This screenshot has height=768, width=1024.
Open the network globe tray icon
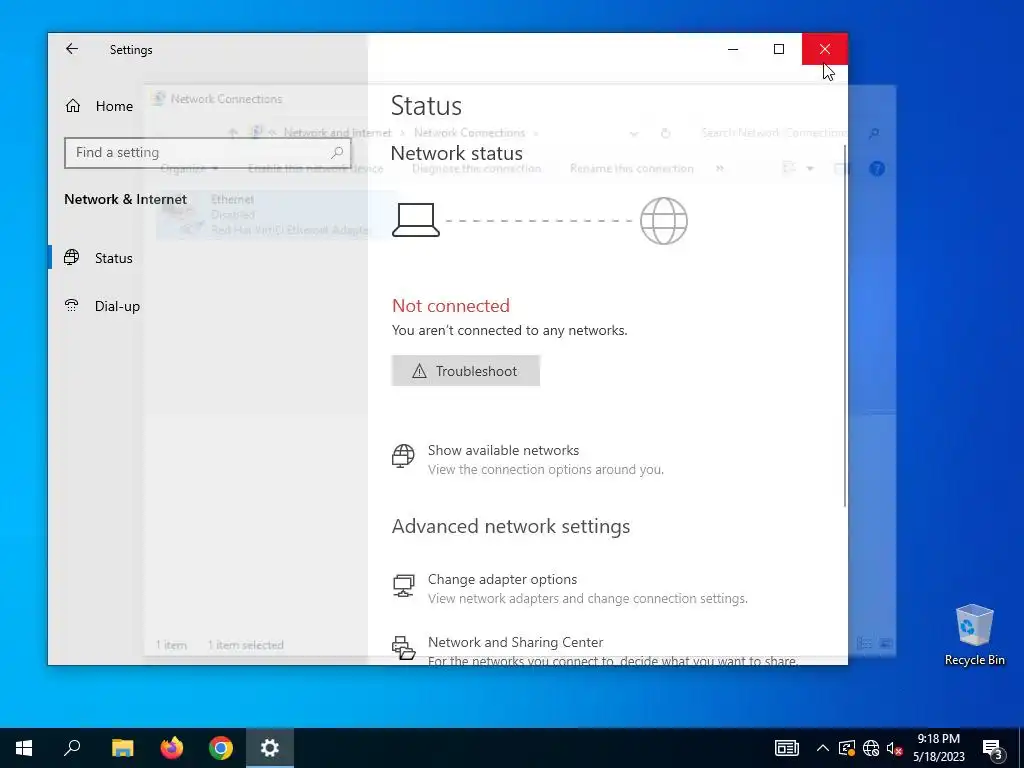pyautogui.click(x=871, y=748)
